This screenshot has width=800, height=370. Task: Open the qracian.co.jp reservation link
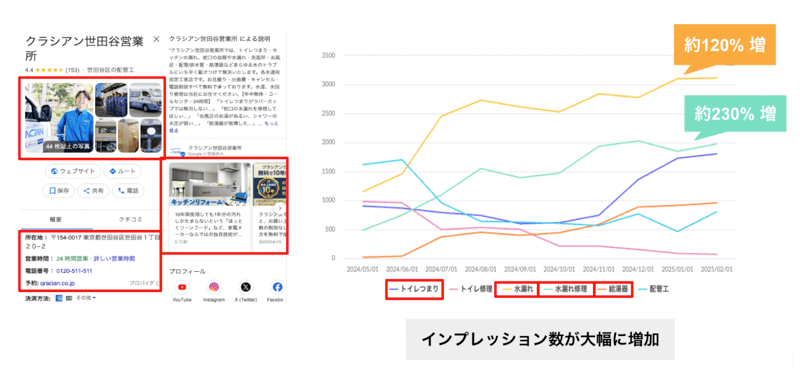[x=57, y=283]
